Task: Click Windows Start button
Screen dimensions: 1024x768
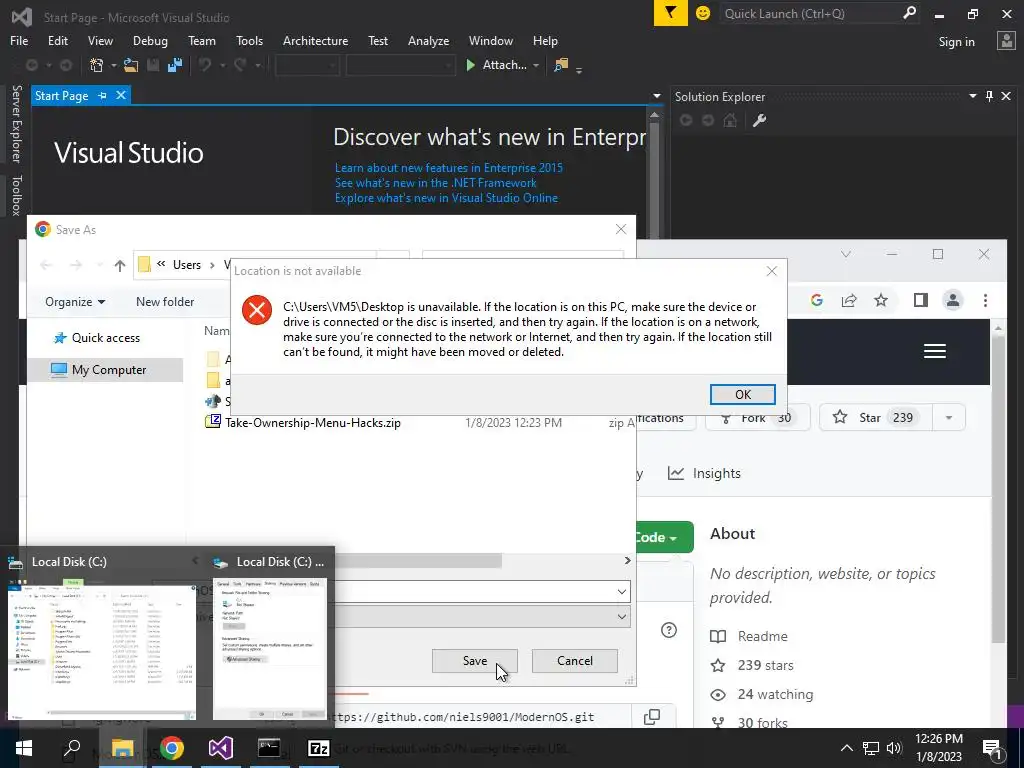Action: click(x=24, y=748)
